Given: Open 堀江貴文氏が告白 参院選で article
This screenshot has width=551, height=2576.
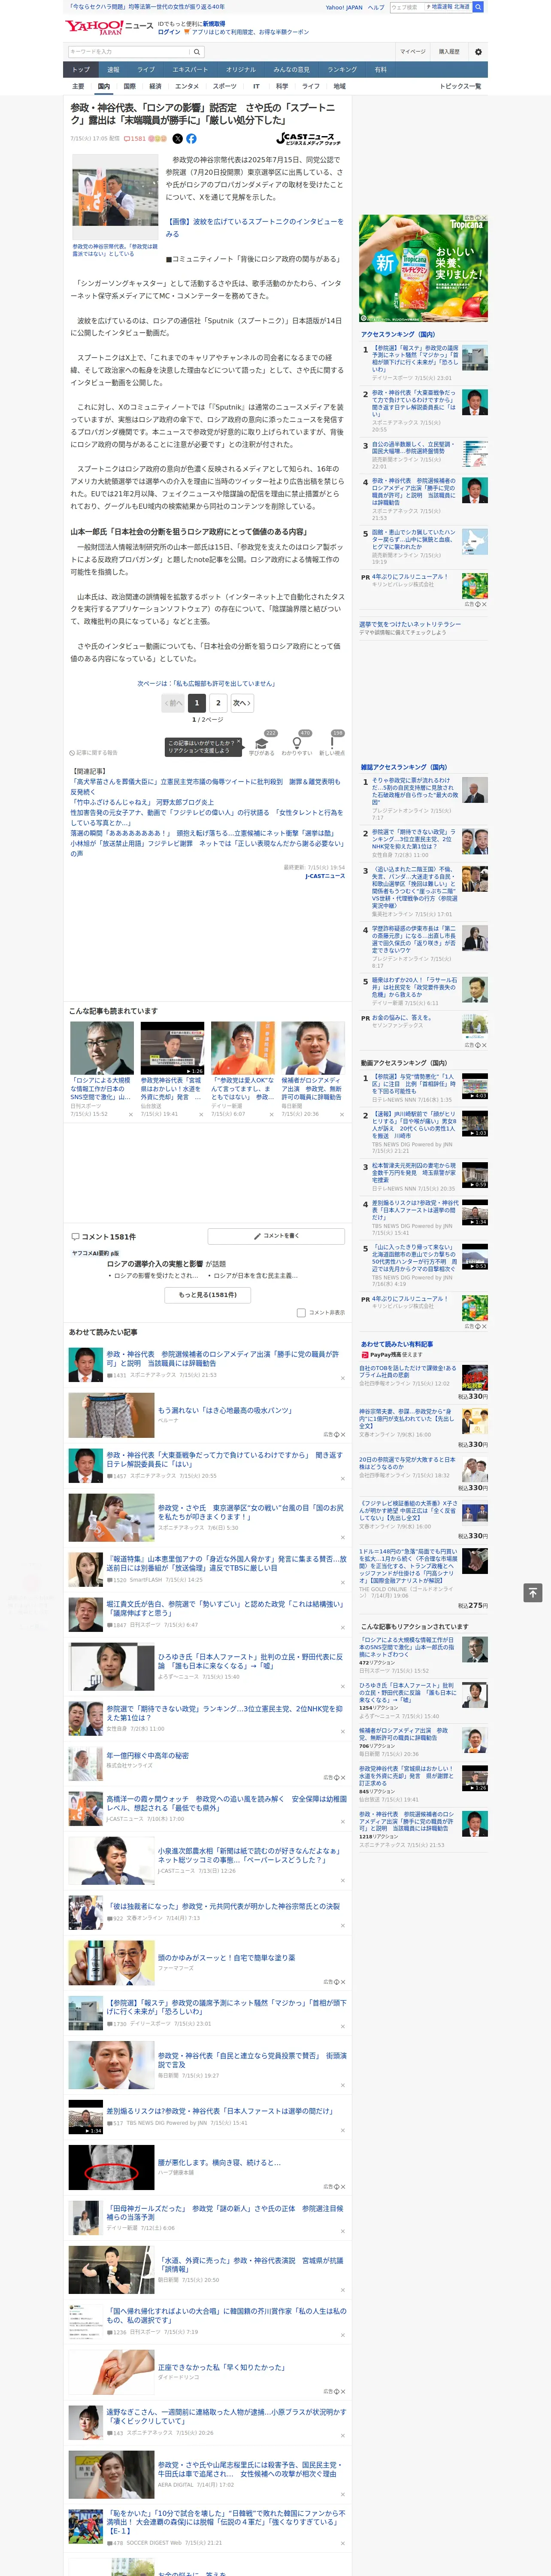Looking at the screenshot, I should (226, 1608).
